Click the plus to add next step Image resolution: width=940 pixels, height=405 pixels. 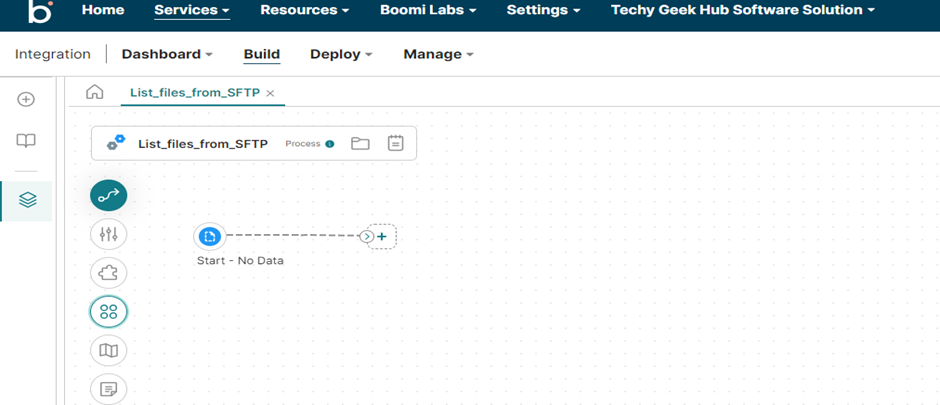382,236
